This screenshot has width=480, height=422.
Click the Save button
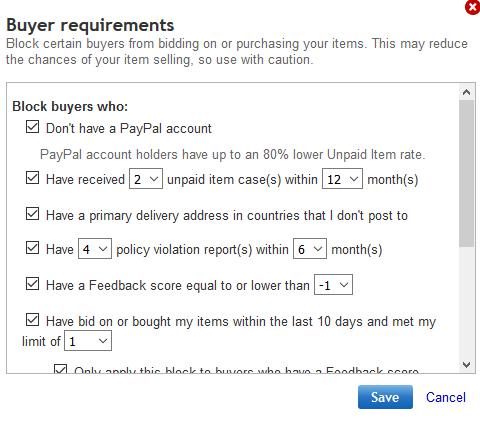(385, 397)
